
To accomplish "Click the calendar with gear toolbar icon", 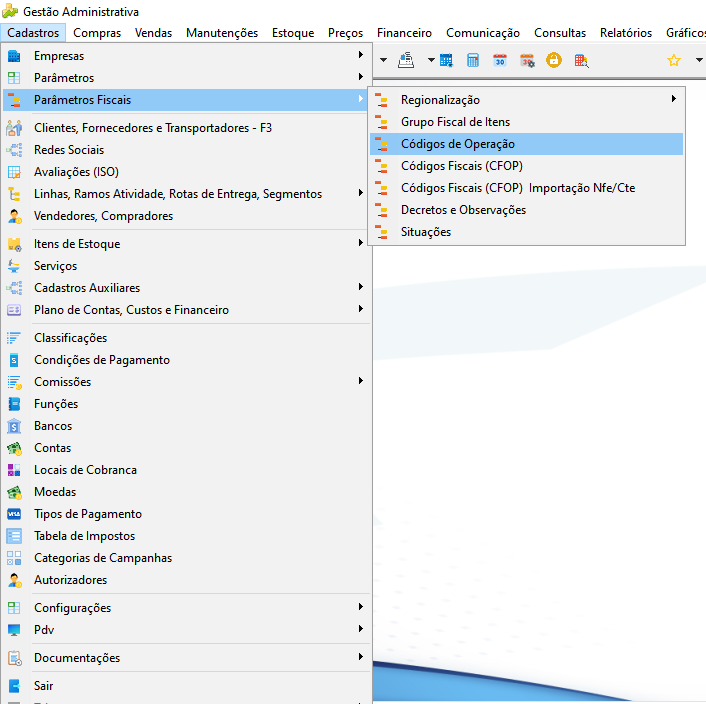I will click(x=527, y=60).
